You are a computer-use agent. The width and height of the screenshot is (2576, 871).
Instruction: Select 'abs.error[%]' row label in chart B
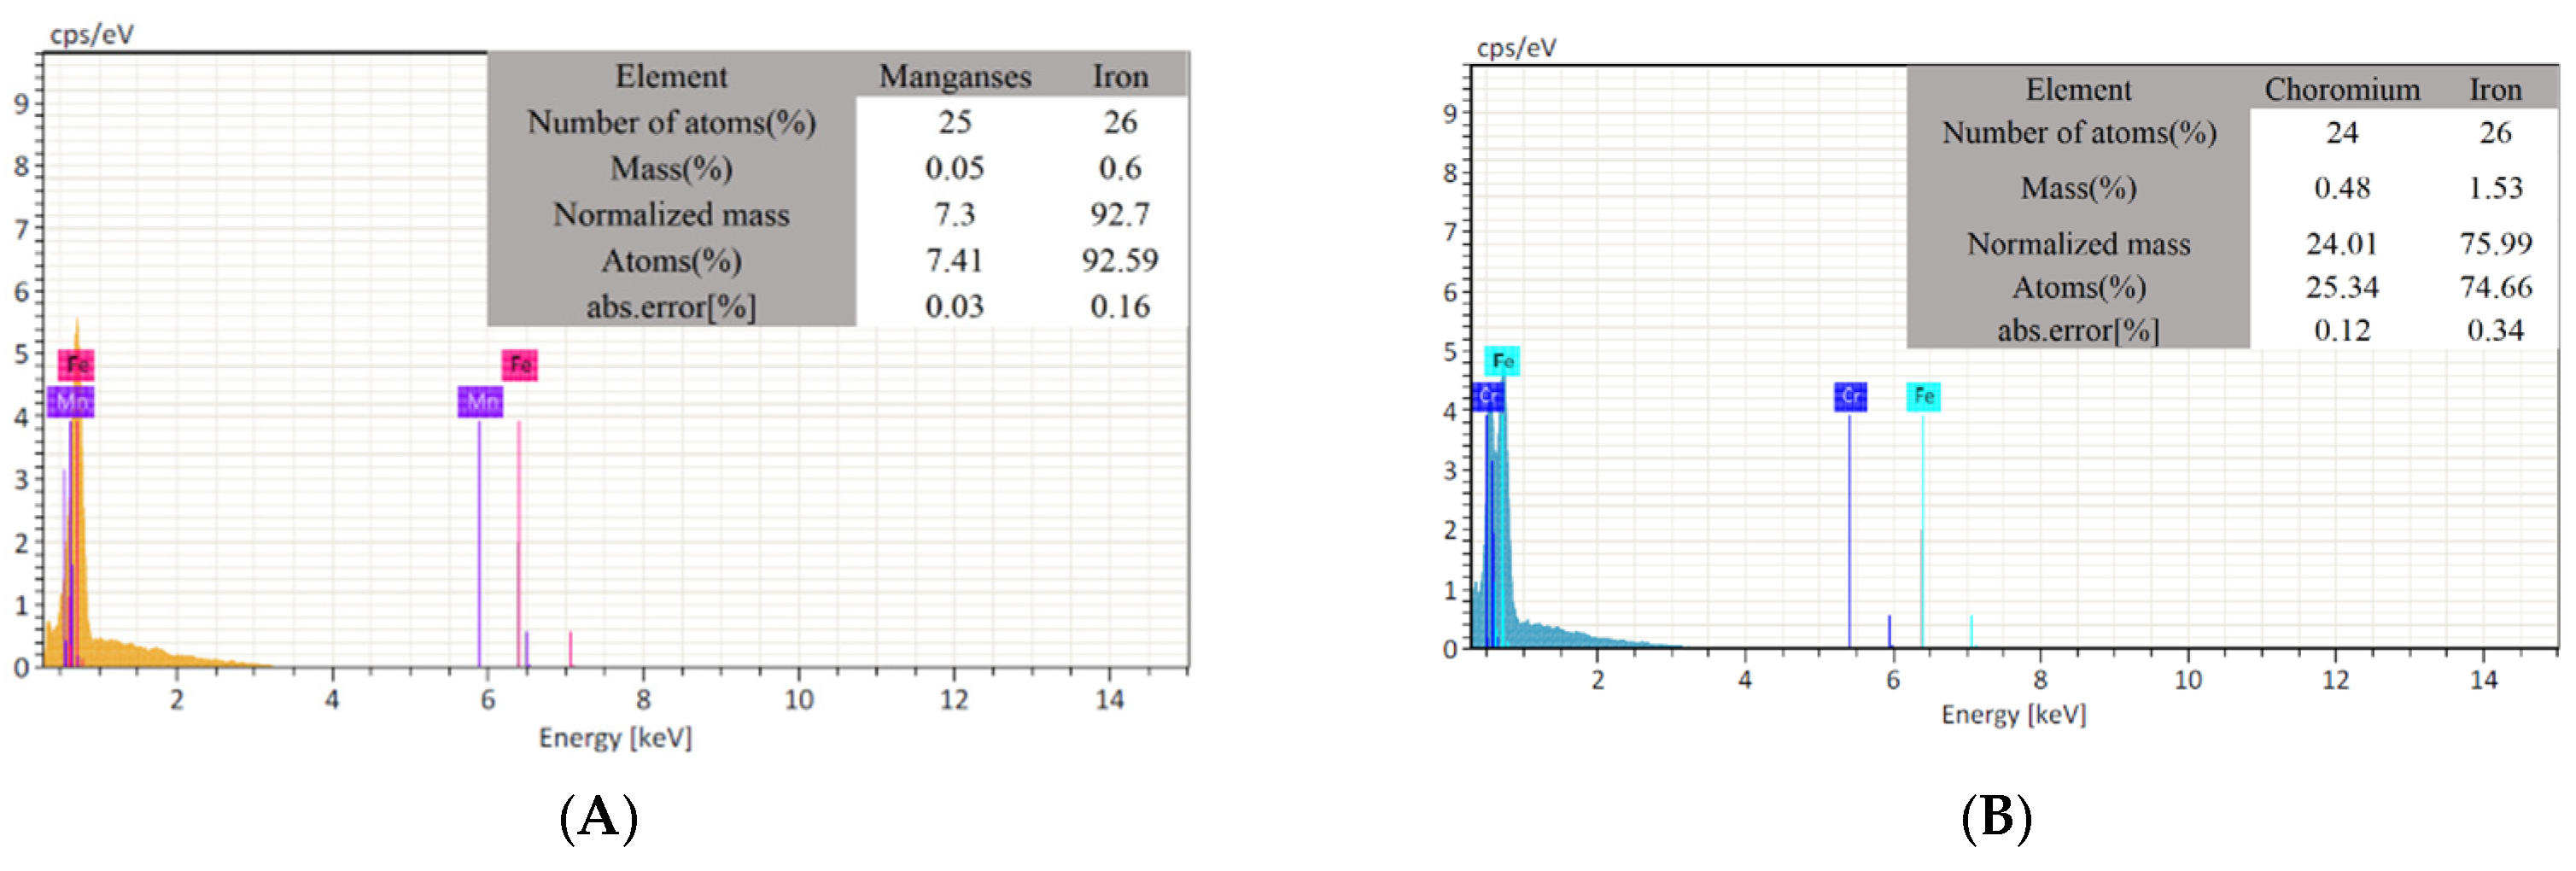2078,331
